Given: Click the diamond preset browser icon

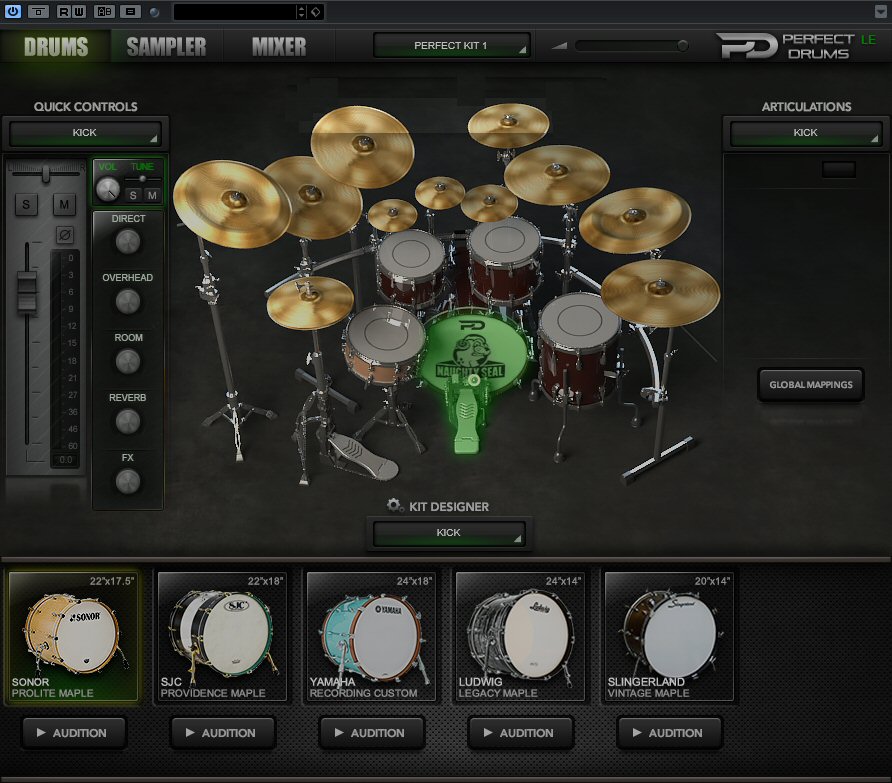Looking at the screenshot, I should tap(316, 11).
